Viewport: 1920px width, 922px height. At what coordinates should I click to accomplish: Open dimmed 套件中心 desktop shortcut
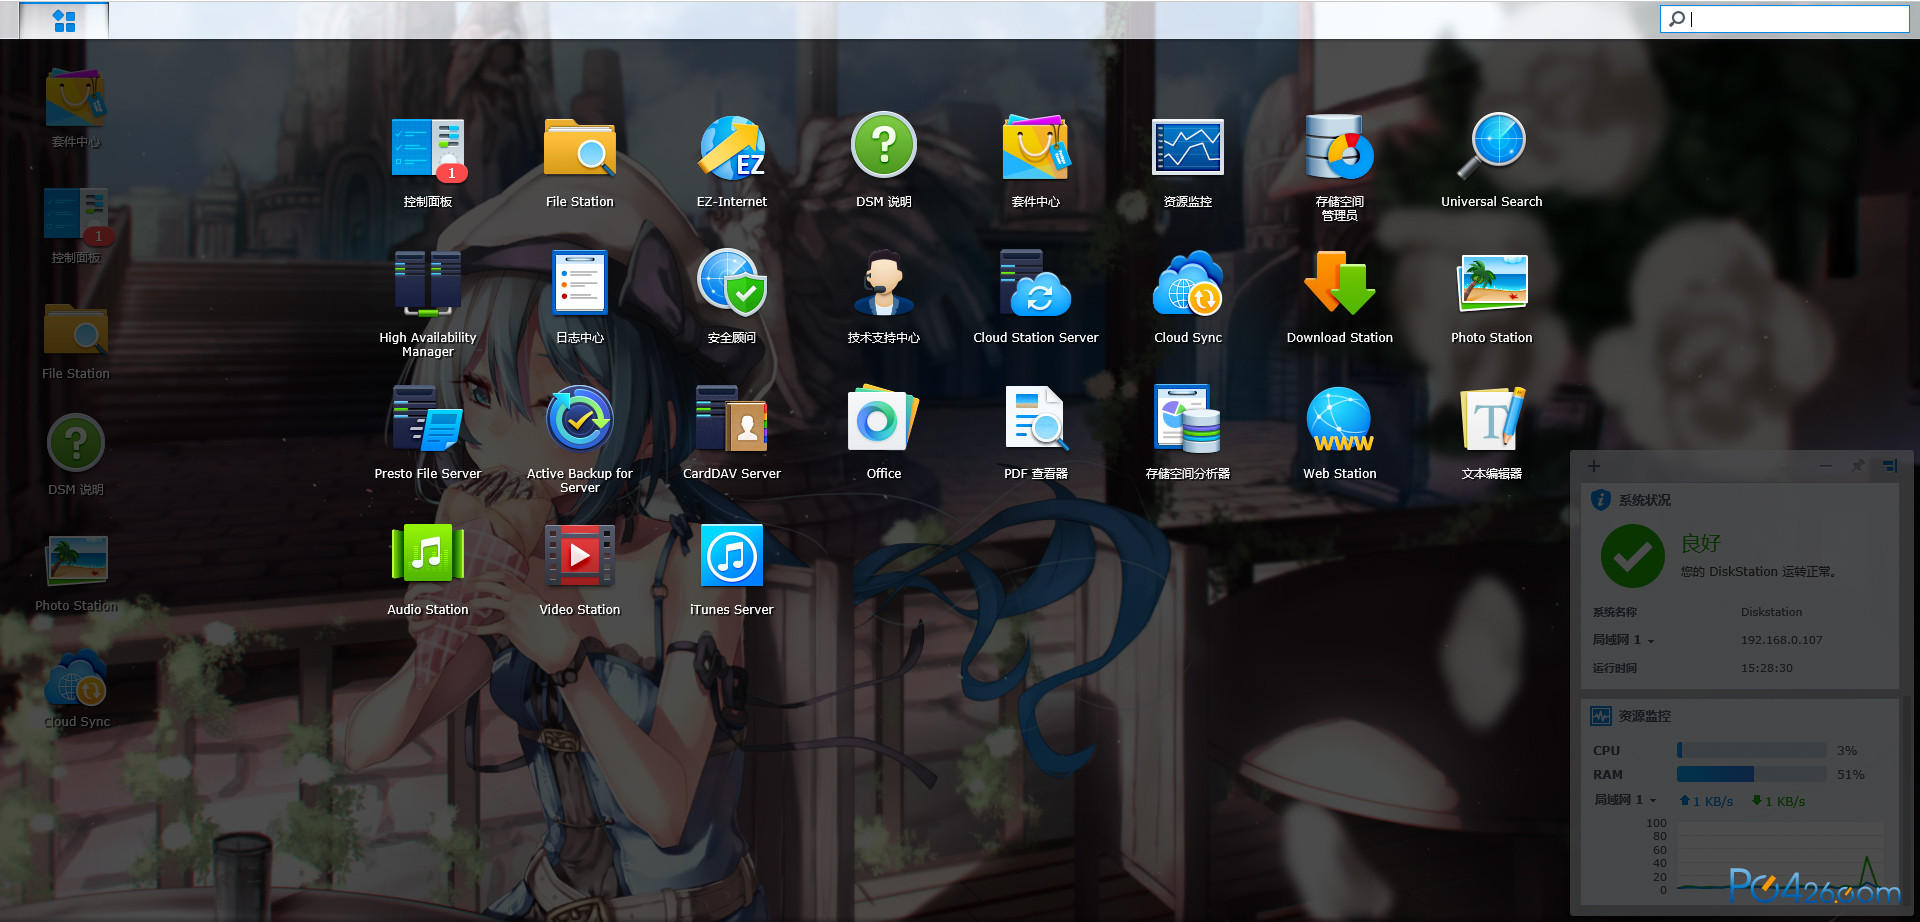click(x=76, y=98)
